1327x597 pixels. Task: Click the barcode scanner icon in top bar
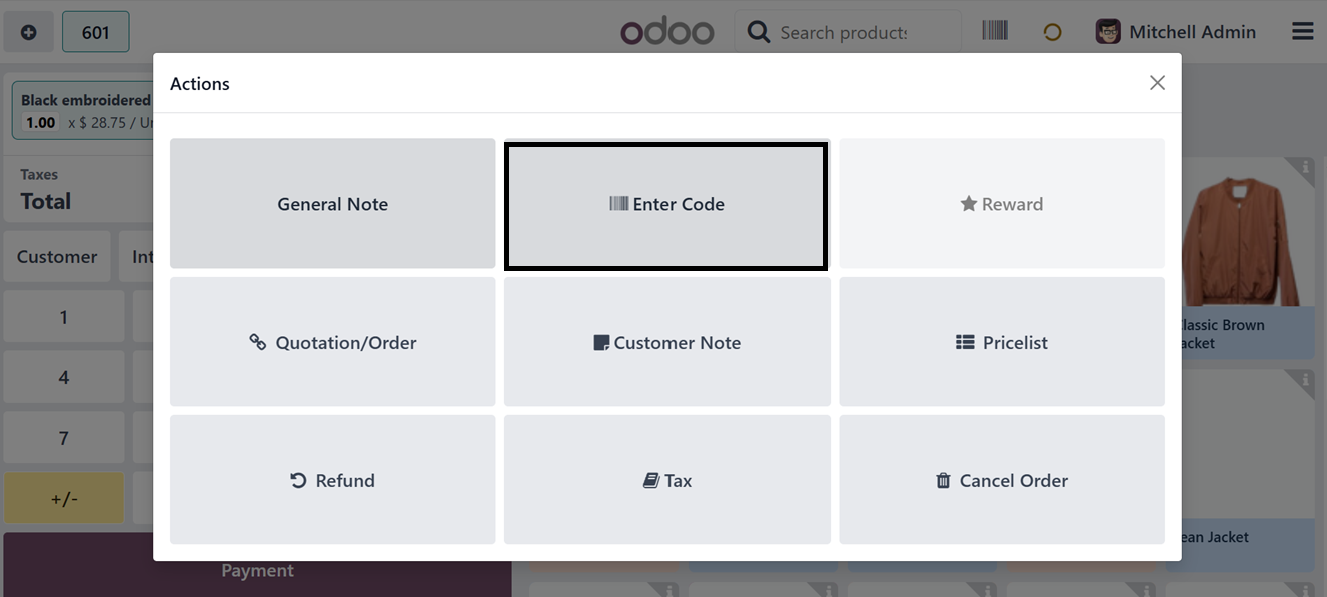(x=994, y=31)
